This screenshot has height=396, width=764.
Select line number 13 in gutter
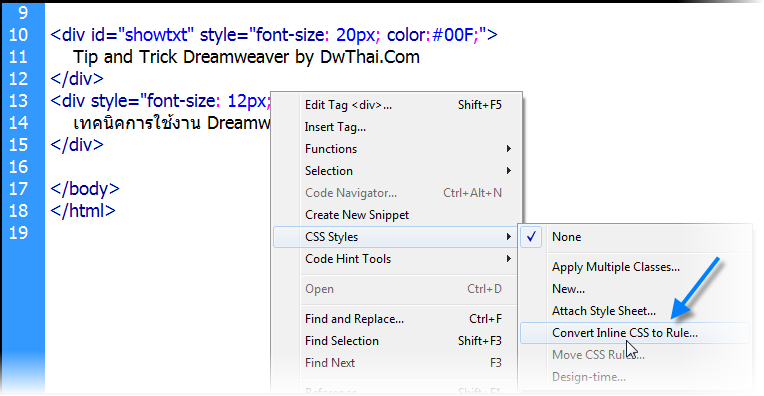19,101
